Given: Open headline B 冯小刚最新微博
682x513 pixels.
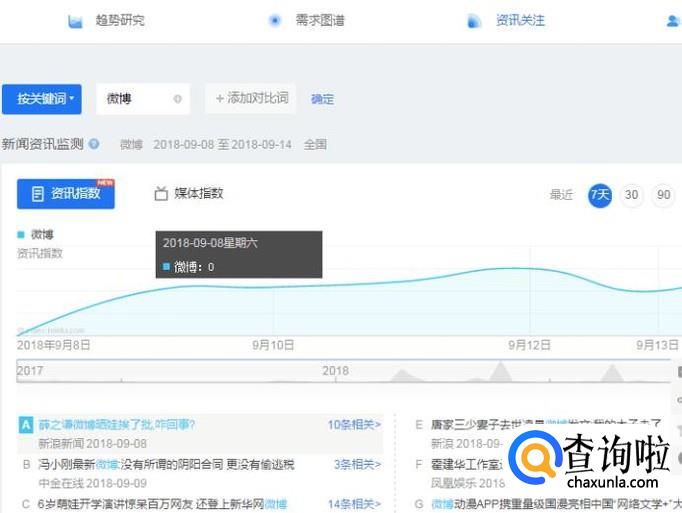Looking at the screenshot, I should pyautogui.click(x=166, y=465).
